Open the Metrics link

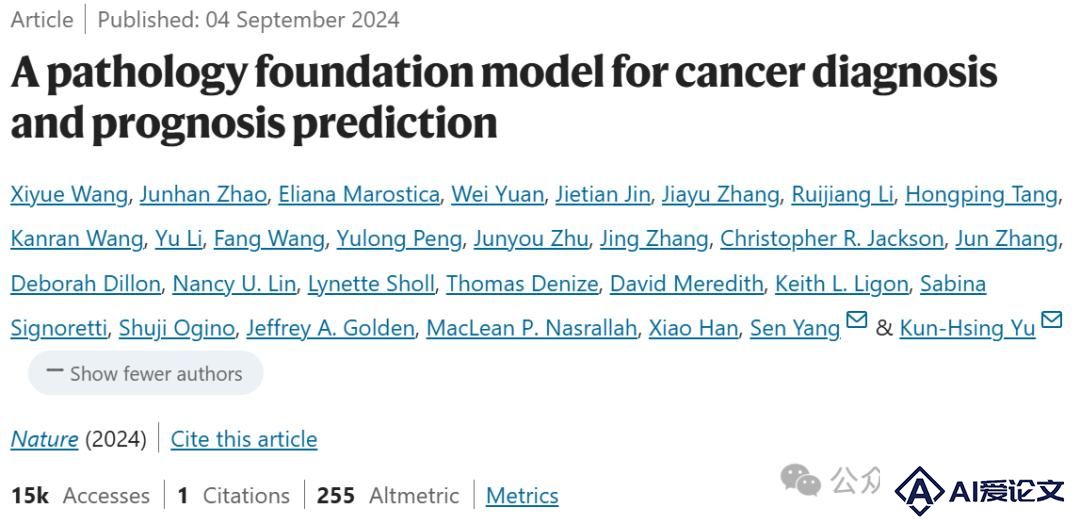[x=522, y=496]
